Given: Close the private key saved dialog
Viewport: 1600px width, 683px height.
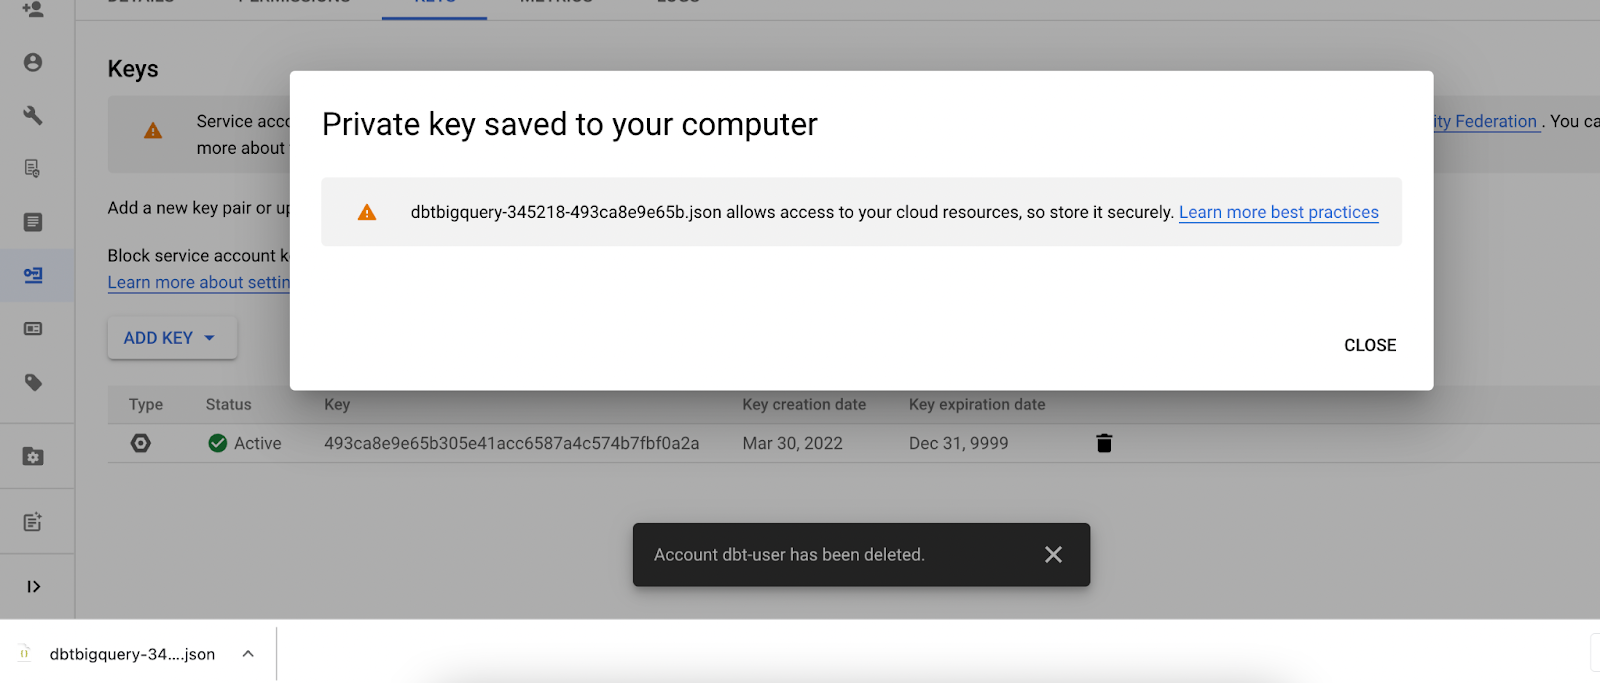Looking at the screenshot, I should [x=1370, y=345].
